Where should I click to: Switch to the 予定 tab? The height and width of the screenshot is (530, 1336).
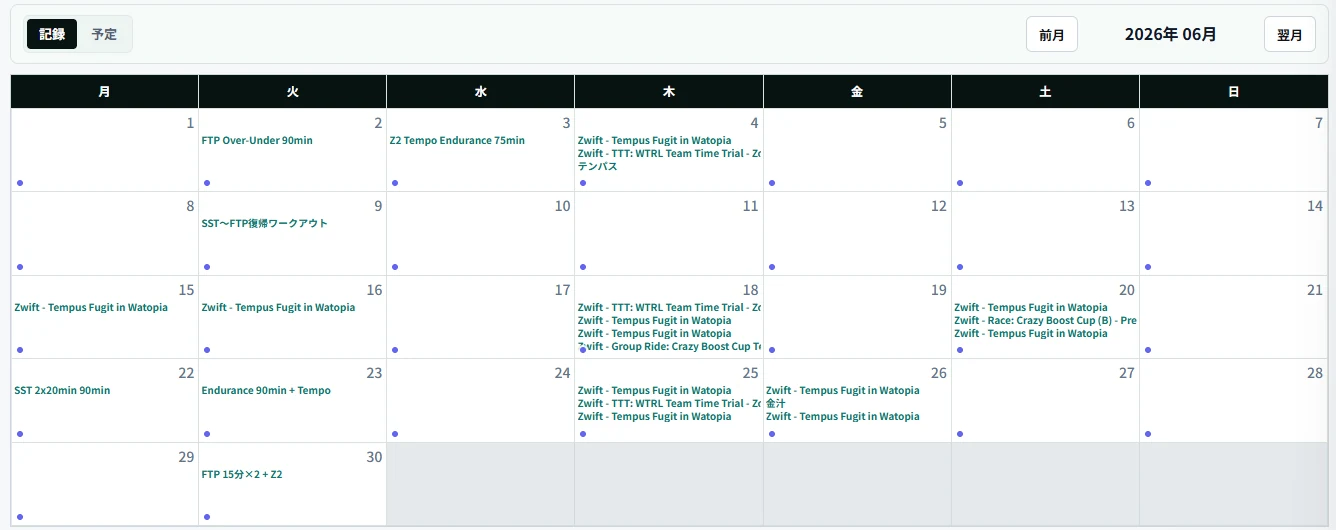click(x=104, y=34)
